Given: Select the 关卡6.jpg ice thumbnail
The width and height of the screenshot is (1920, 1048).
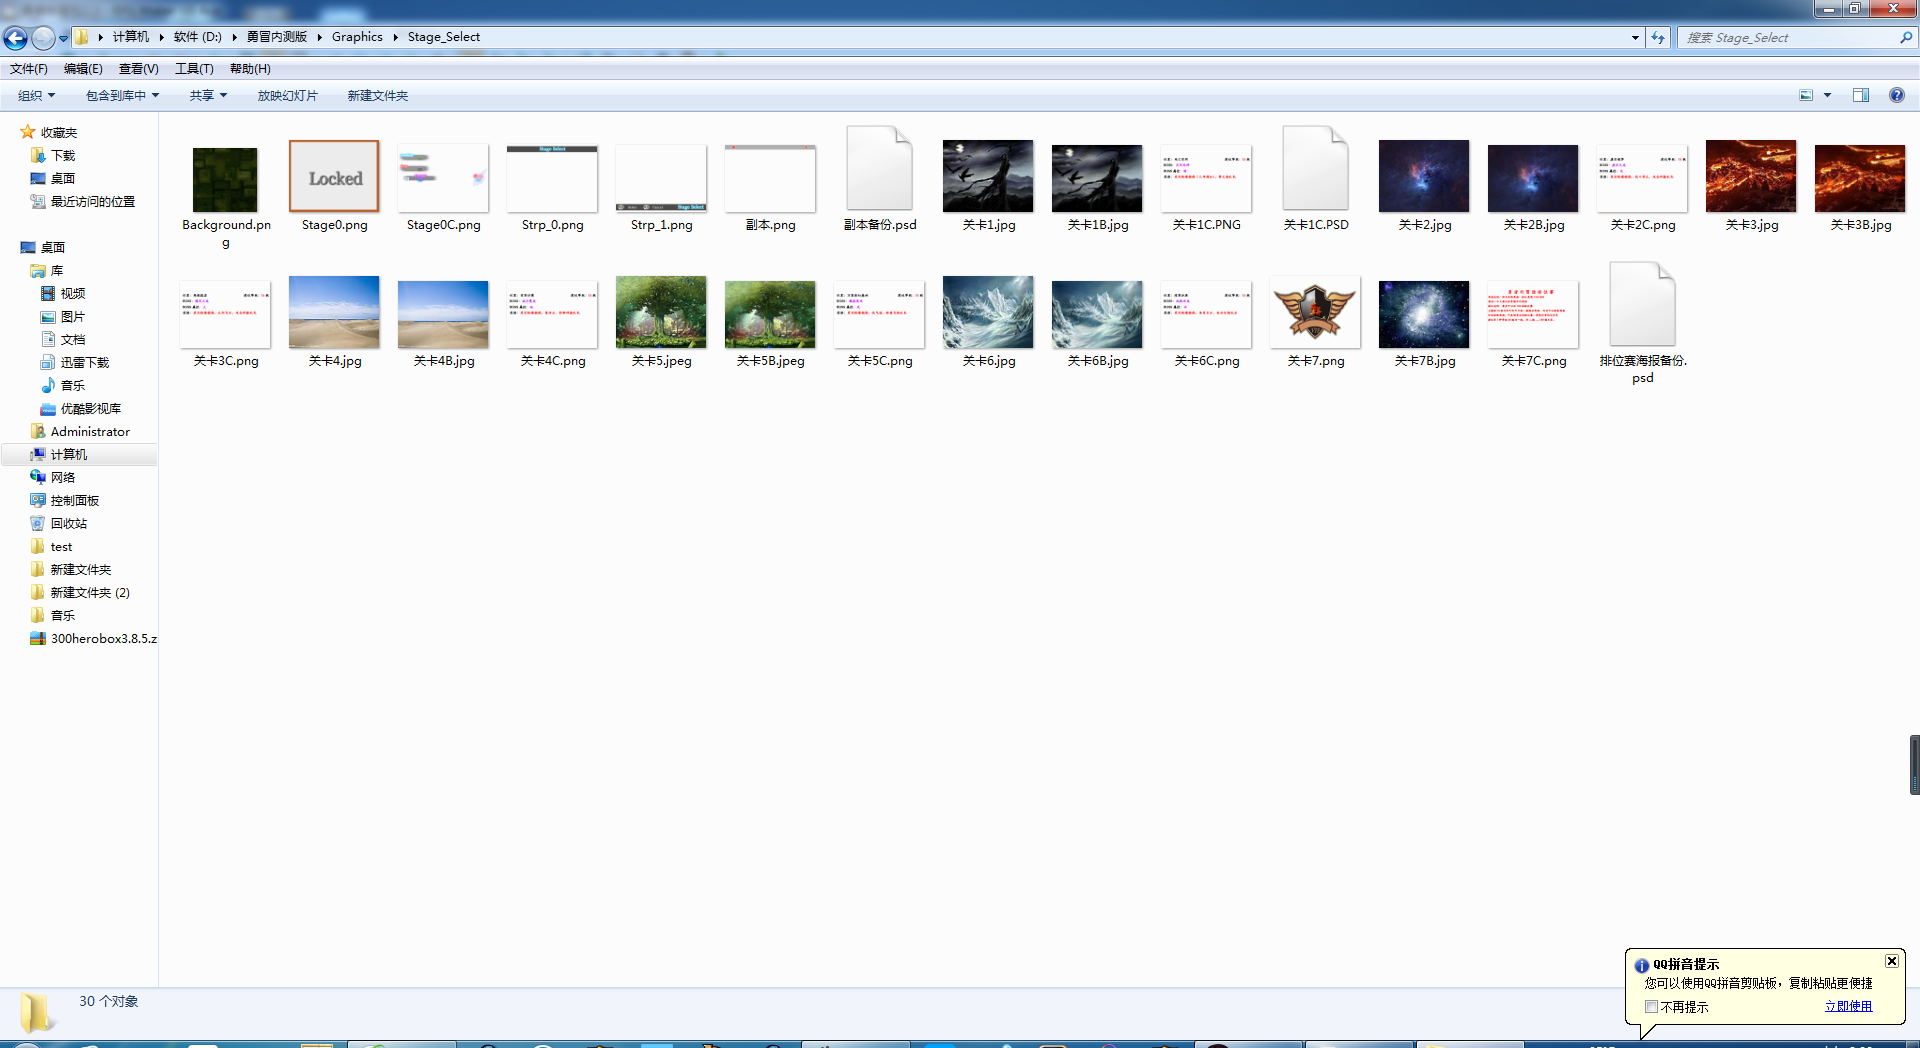Looking at the screenshot, I should 988,312.
